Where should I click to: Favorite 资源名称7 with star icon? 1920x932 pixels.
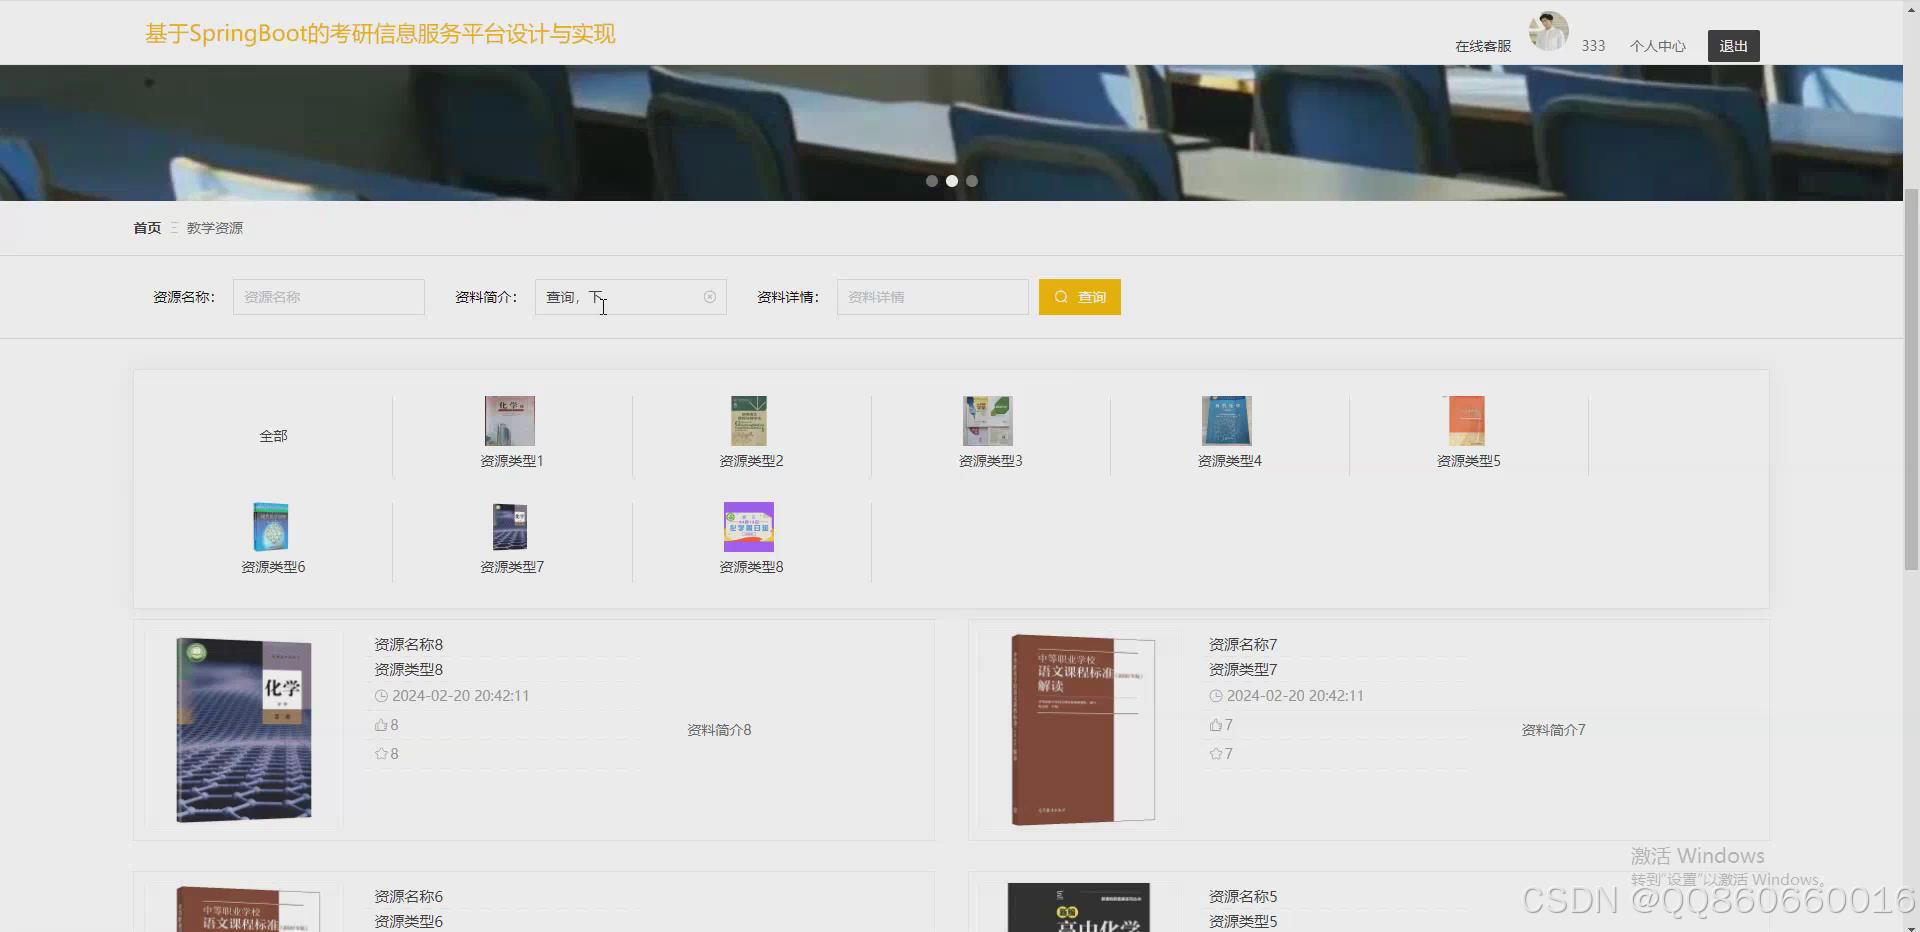pyautogui.click(x=1216, y=754)
